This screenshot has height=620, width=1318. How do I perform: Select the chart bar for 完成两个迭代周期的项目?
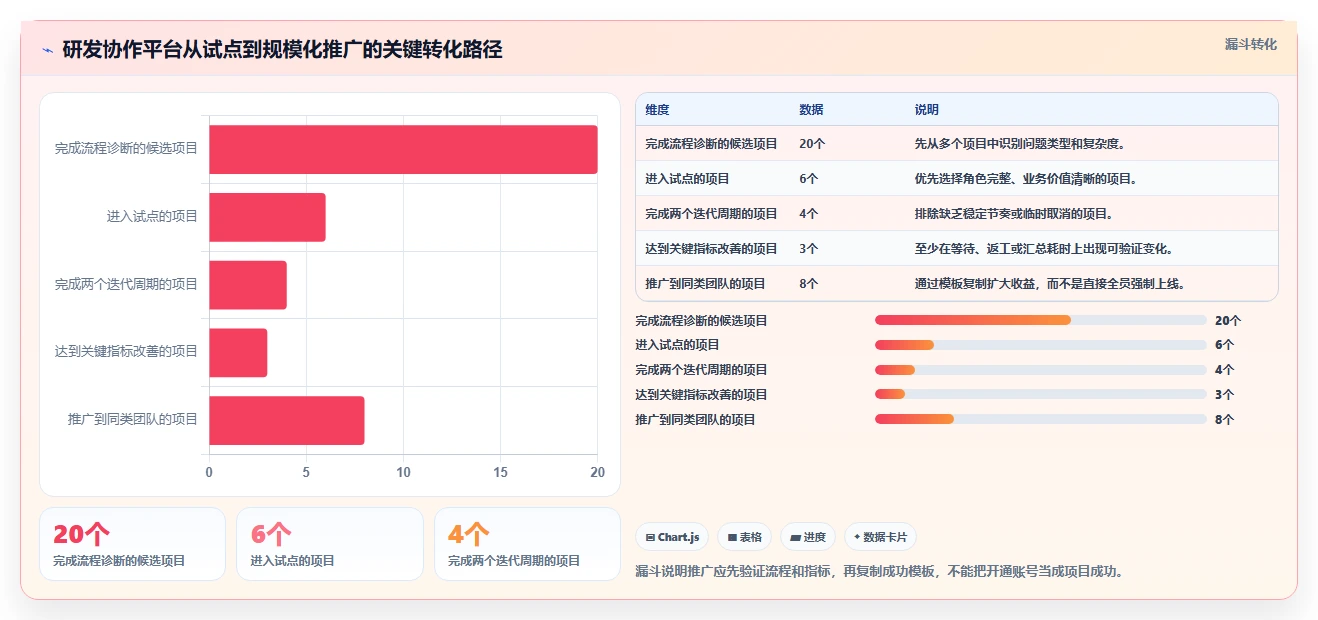click(248, 285)
